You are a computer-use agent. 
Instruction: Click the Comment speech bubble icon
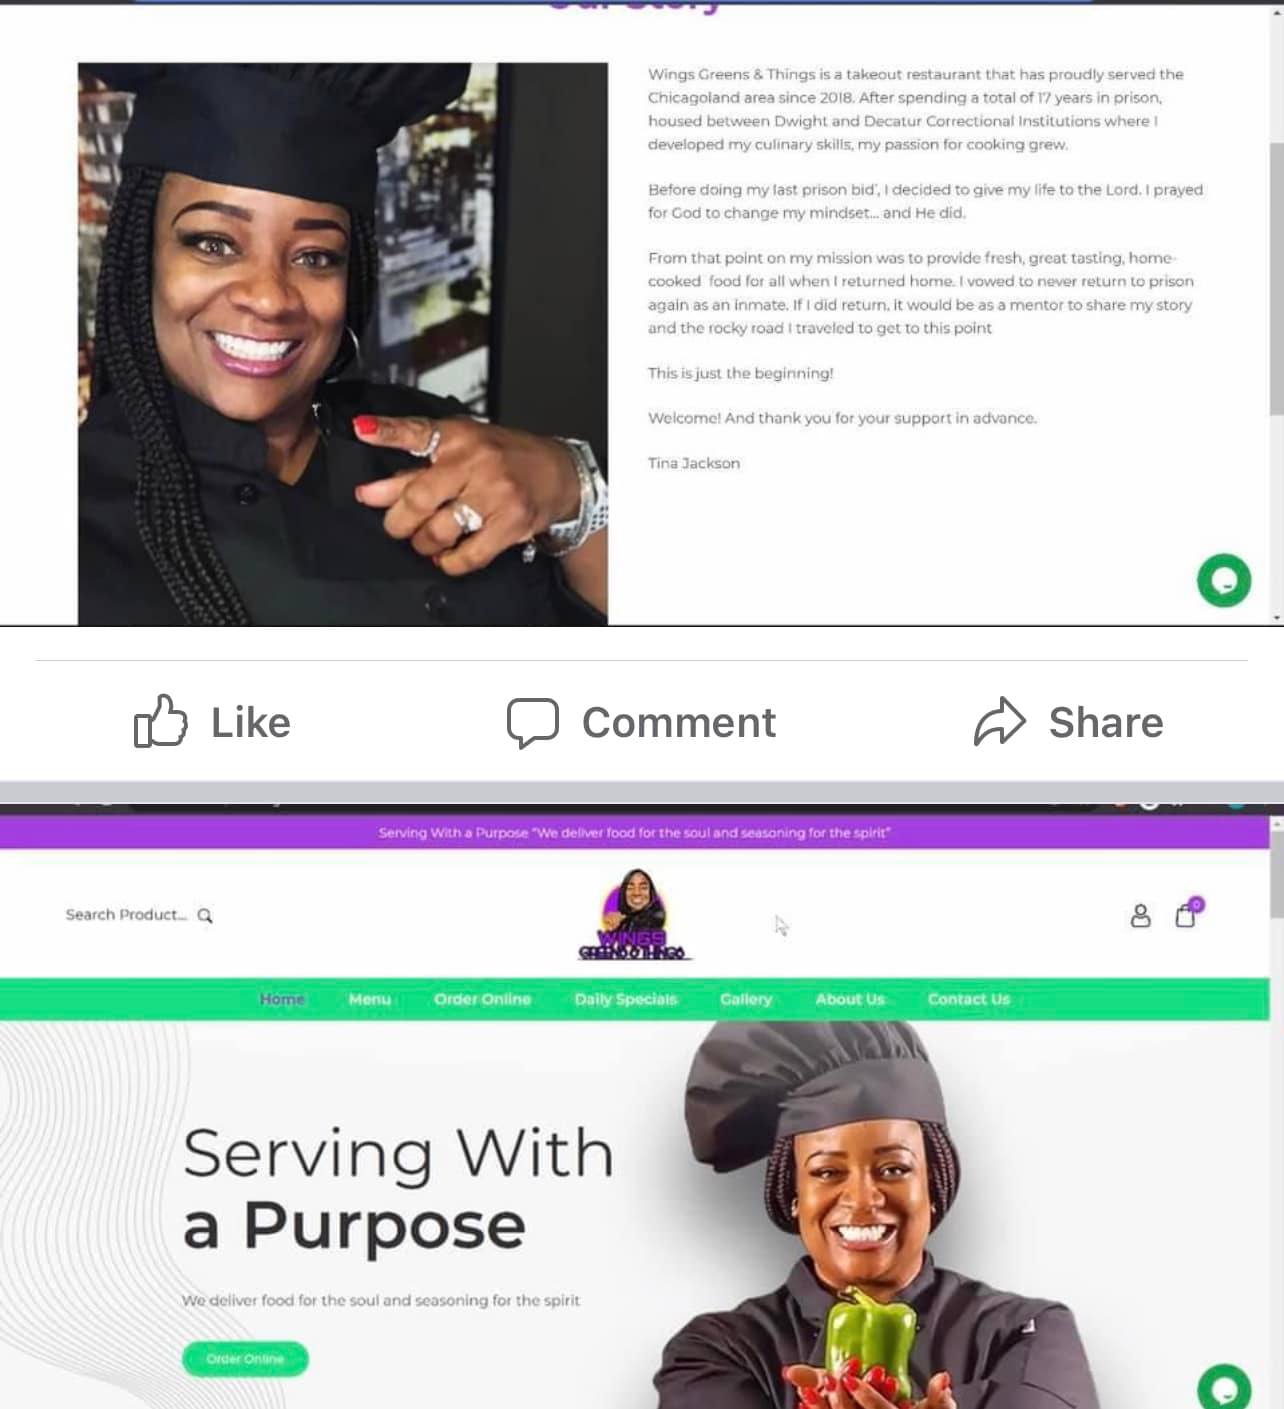tap(532, 722)
